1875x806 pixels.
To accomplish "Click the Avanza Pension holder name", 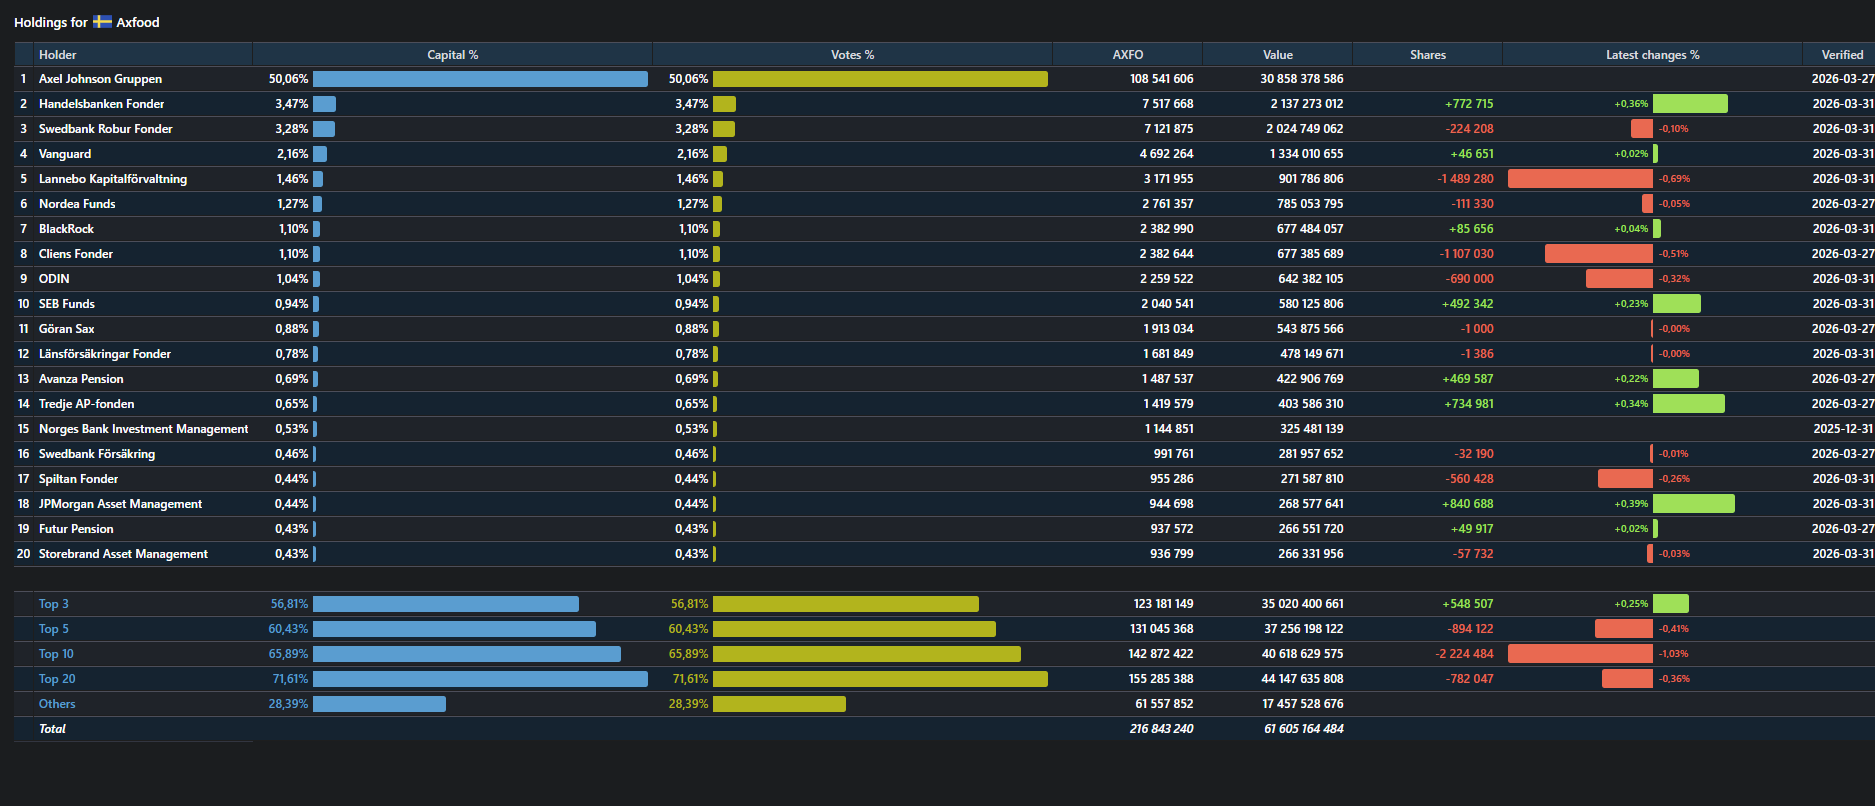I will [x=81, y=379].
